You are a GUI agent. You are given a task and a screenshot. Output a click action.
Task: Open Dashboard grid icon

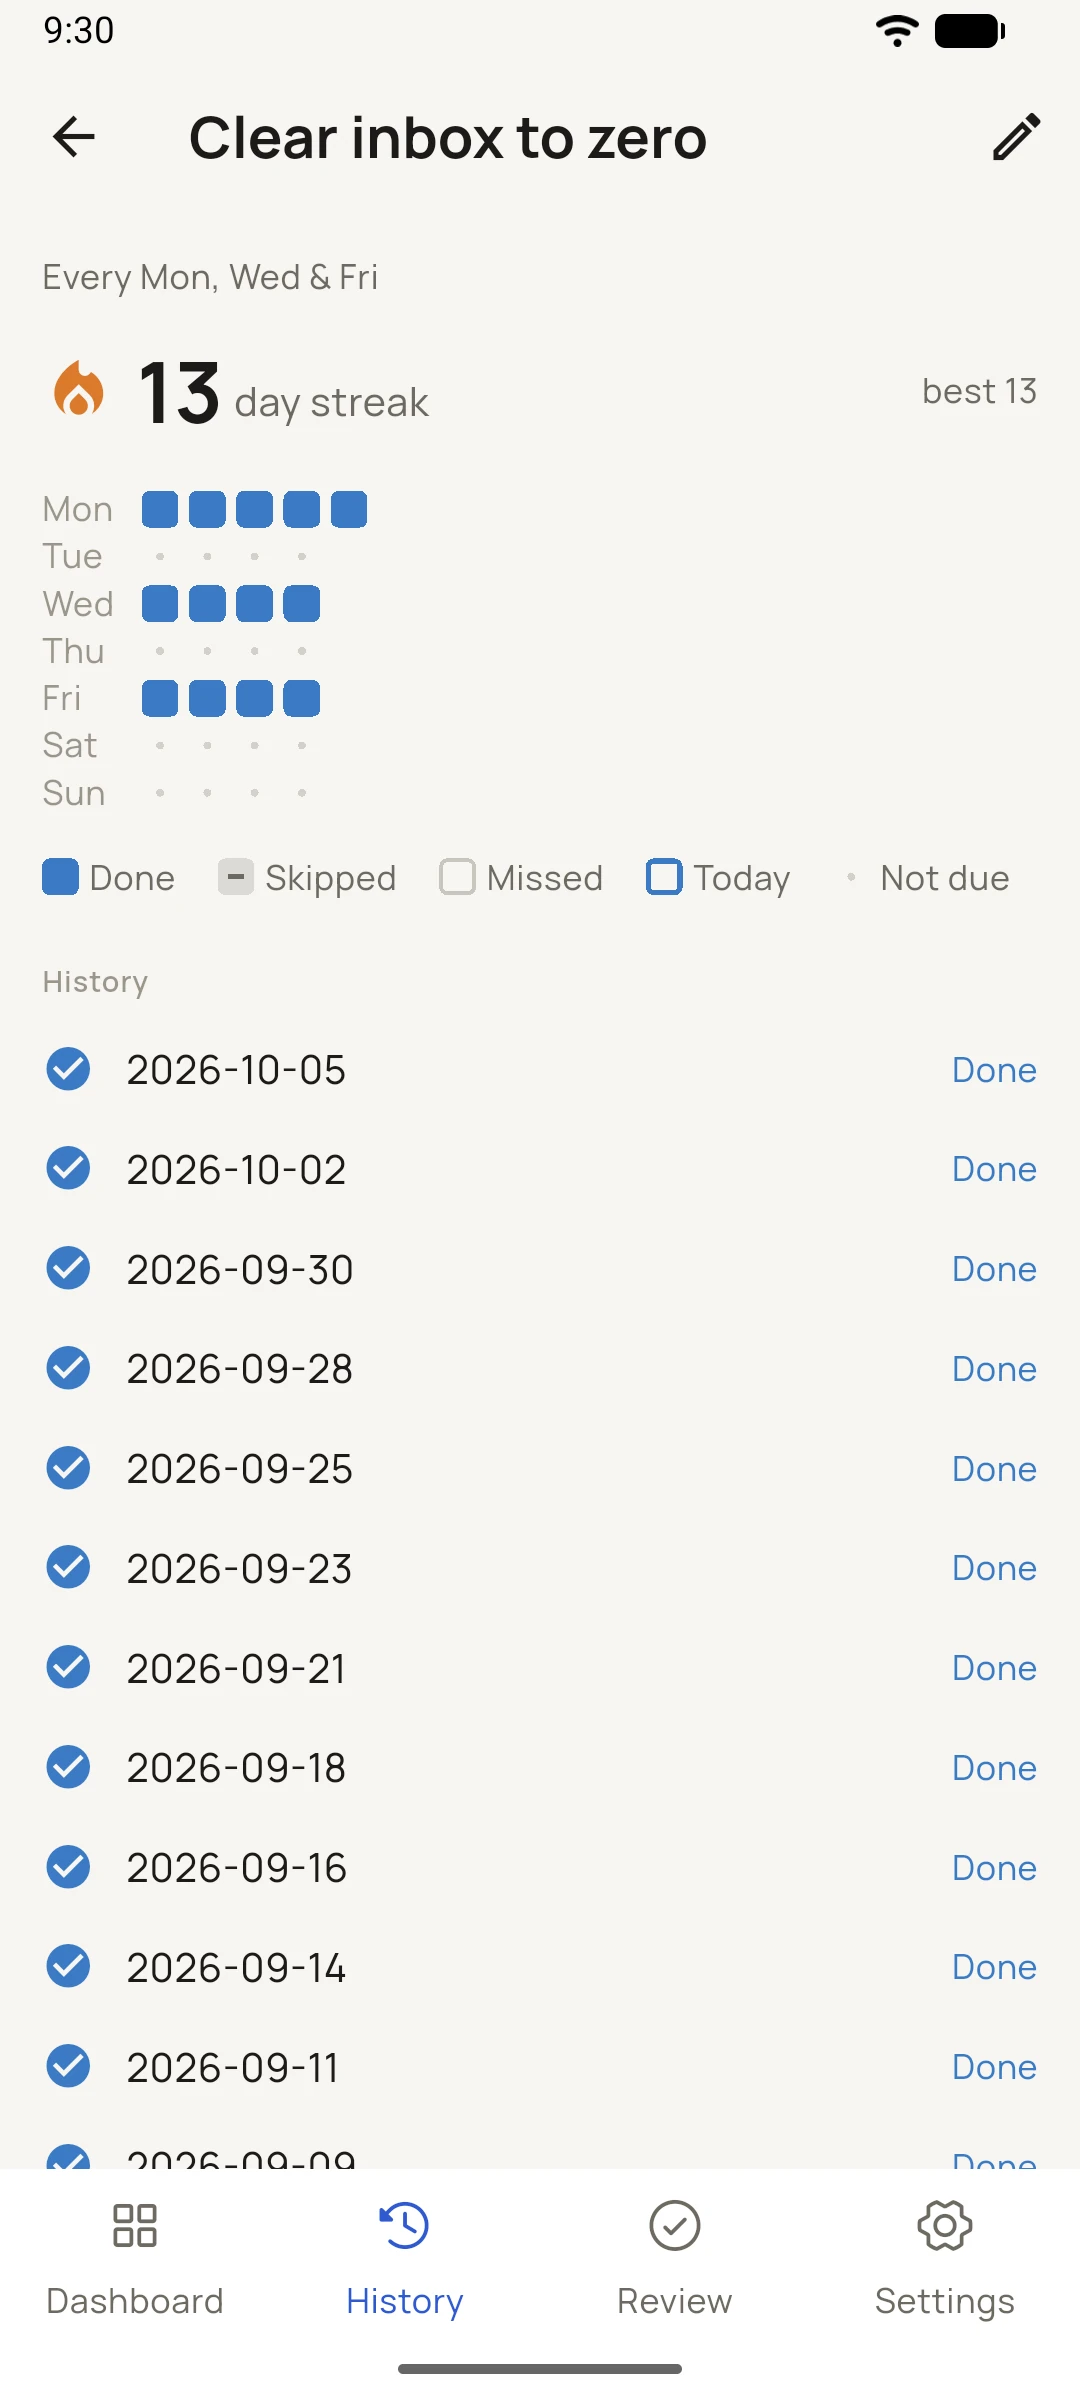(135, 2226)
